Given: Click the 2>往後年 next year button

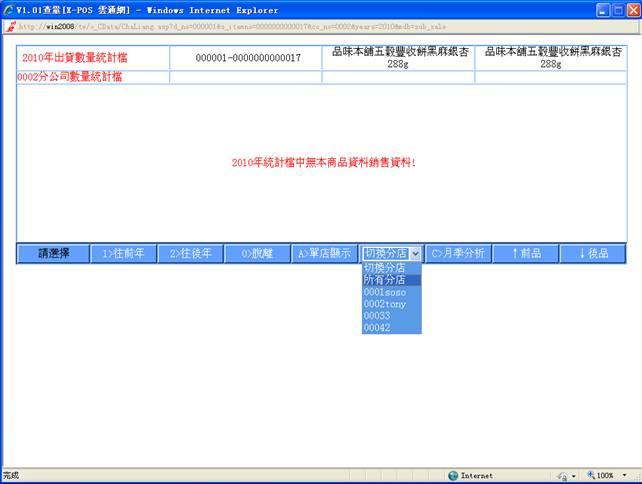Looking at the screenshot, I should pyautogui.click(x=191, y=254).
